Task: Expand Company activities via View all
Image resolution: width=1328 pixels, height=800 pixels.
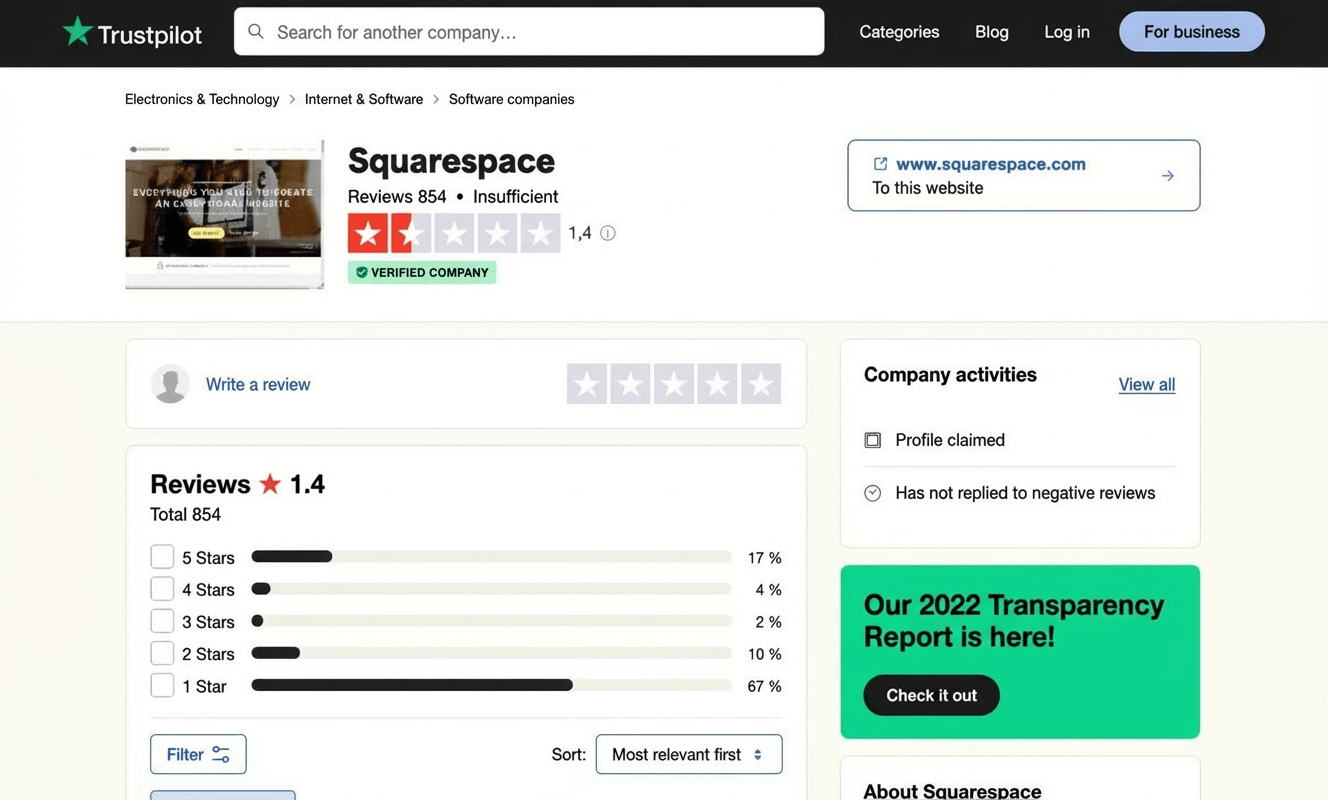Action: click(1146, 384)
